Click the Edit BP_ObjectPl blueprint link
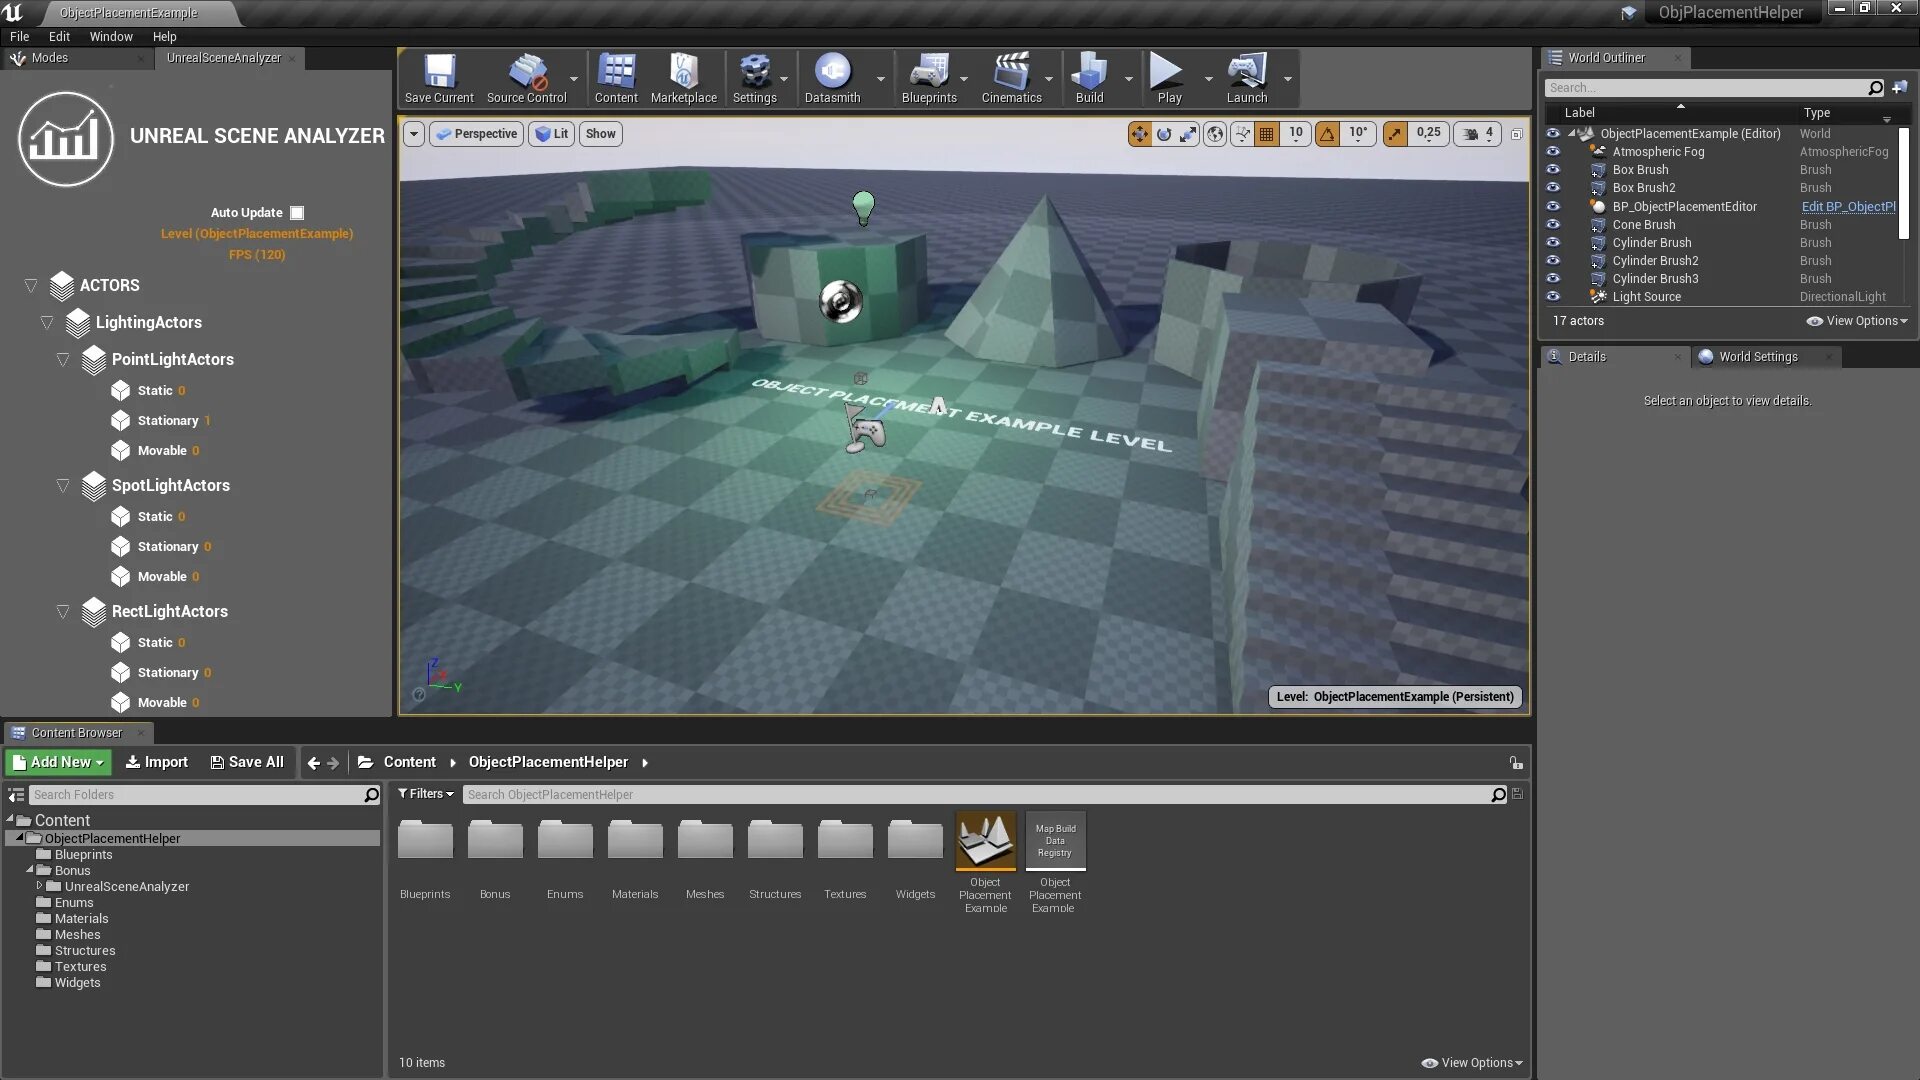Screen dimensions: 1920x1080 1847,207
